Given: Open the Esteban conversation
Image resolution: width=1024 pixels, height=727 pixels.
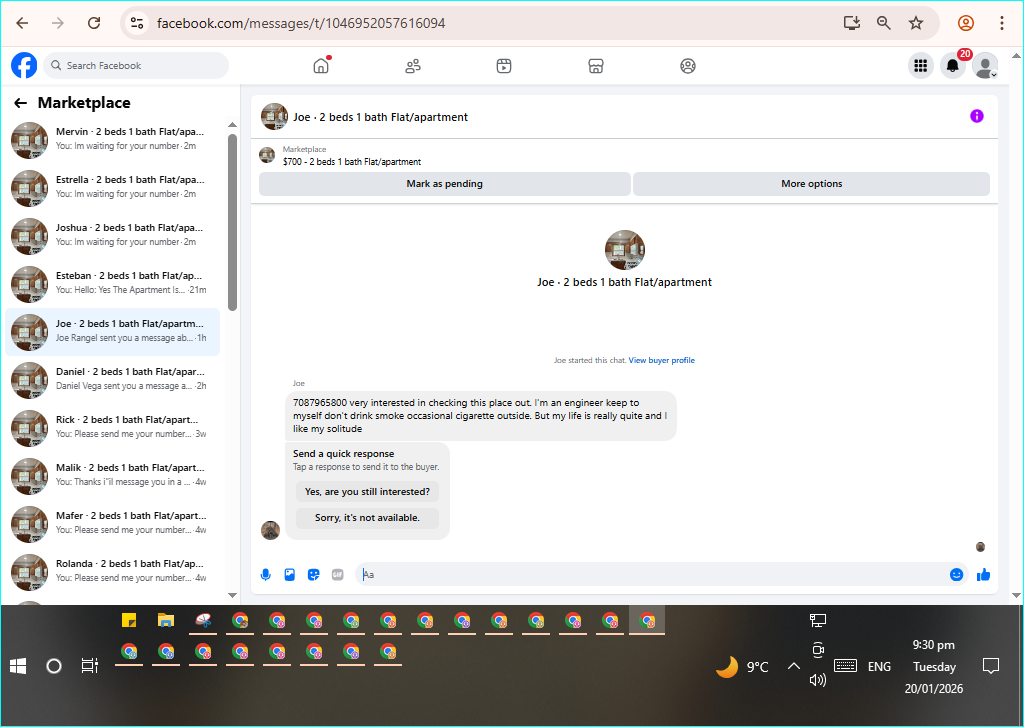Looking at the screenshot, I should coord(114,283).
